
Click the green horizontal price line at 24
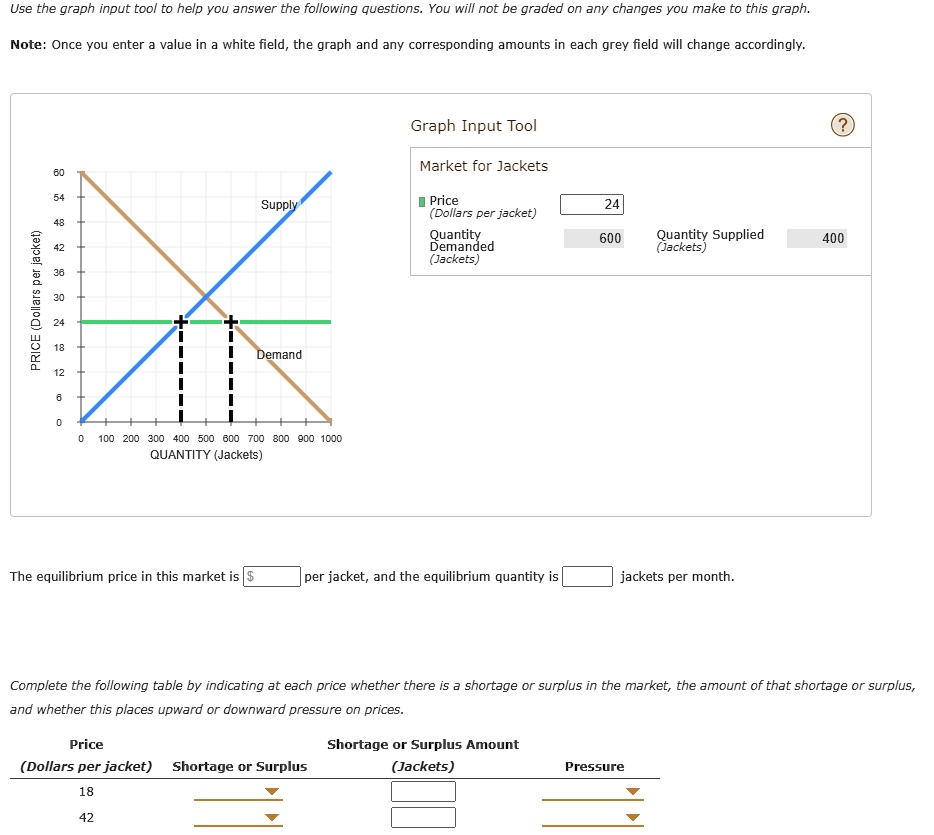pyautogui.click(x=290, y=321)
